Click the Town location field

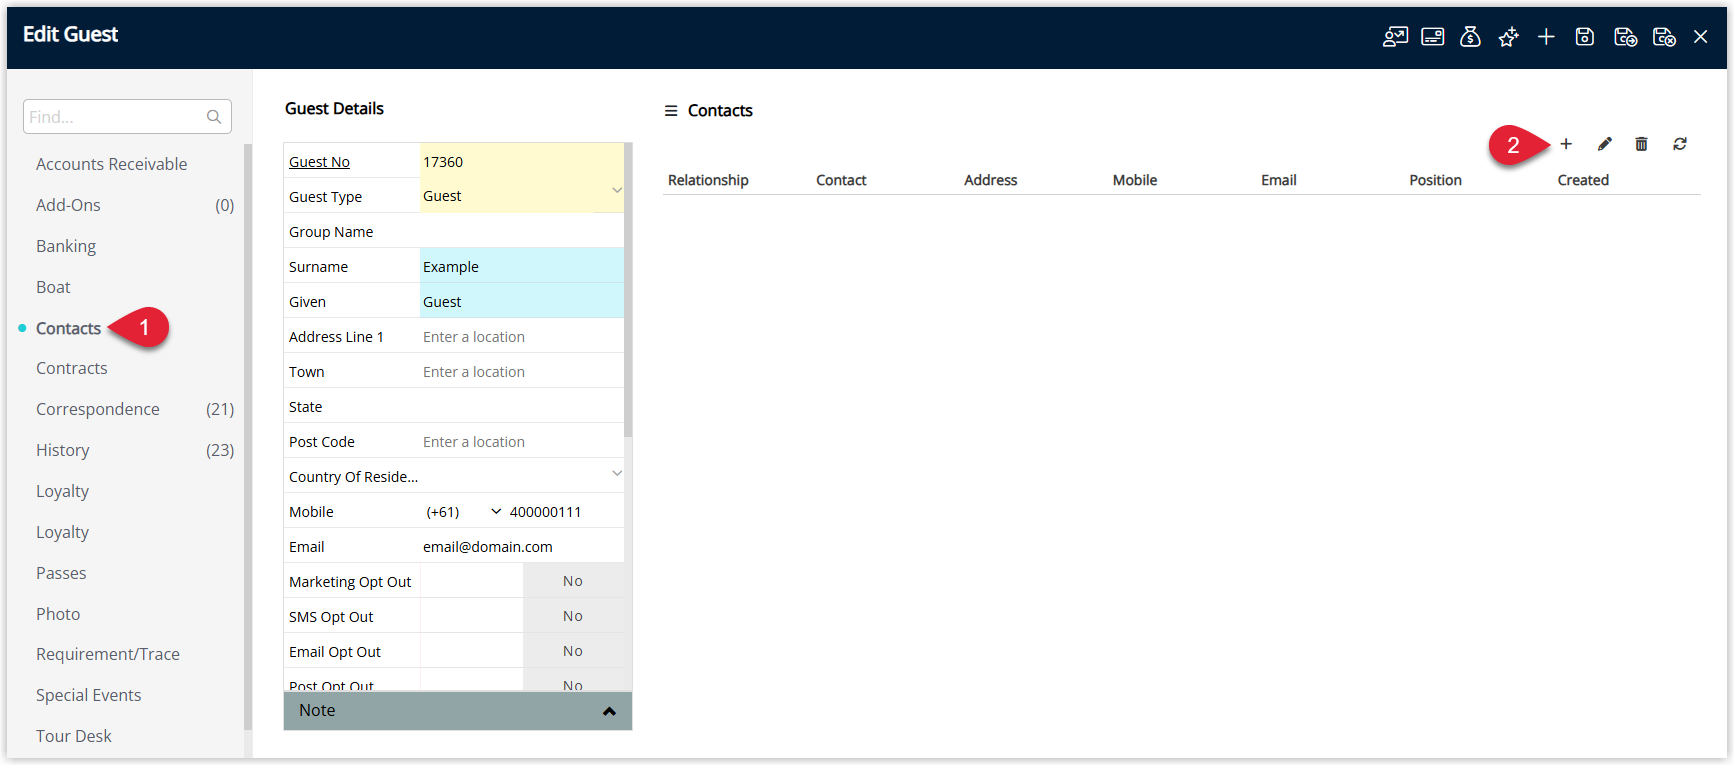521,371
